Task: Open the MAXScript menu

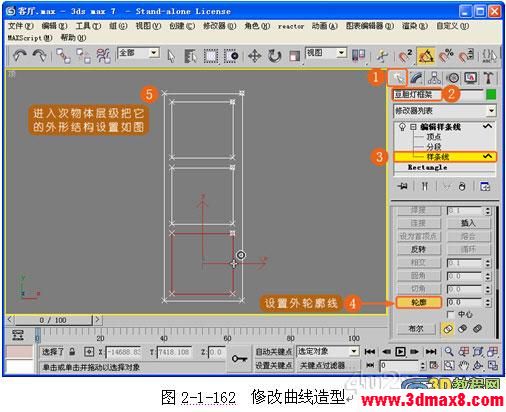Action: (30, 38)
